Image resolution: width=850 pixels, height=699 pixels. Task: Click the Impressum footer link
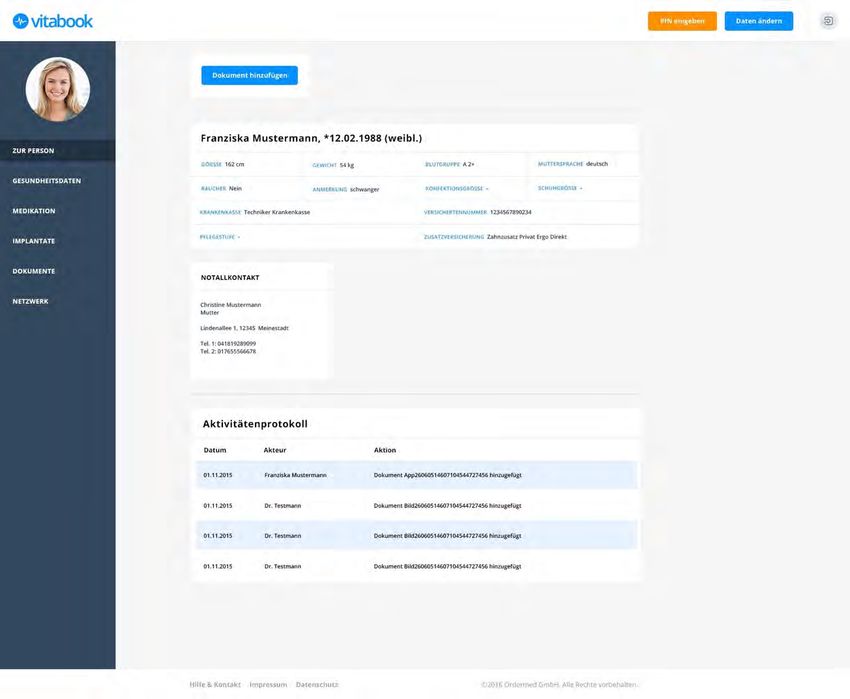pyautogui.click(x=268, y=685)
